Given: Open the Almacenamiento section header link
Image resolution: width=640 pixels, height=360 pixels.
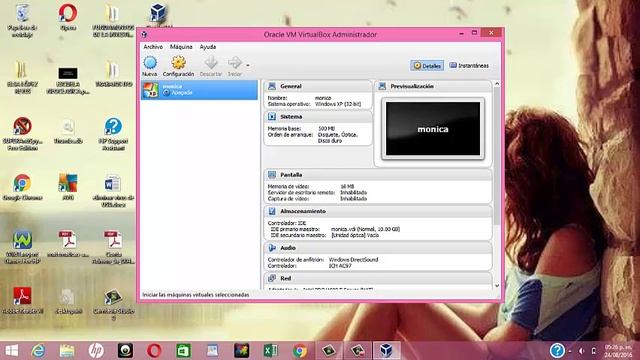Looking at the screenshot, I should tap(303, 211).
